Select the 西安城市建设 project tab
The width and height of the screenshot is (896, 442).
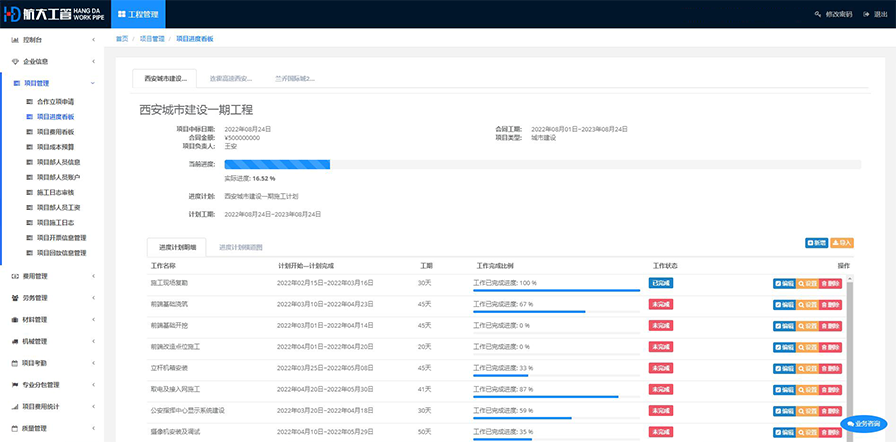[164, 78]
